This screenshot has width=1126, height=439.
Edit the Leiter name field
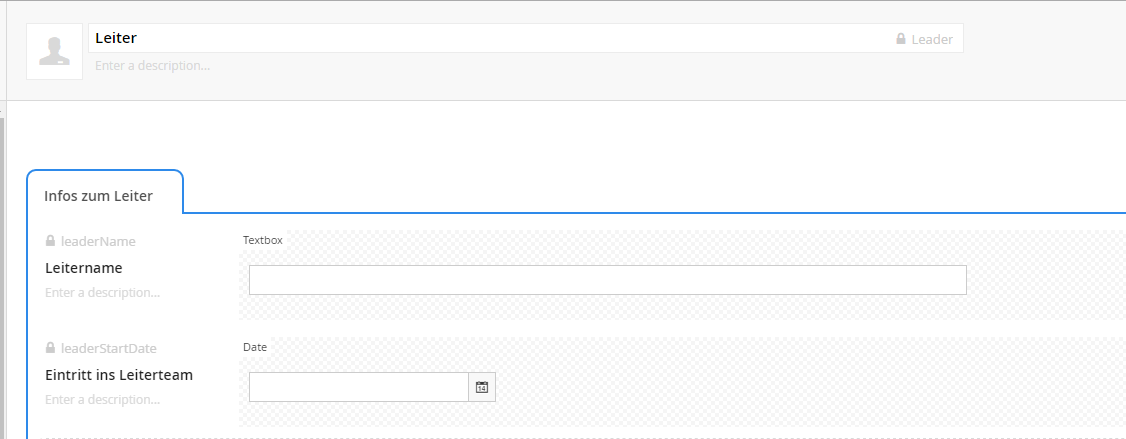tap(488, 38)
